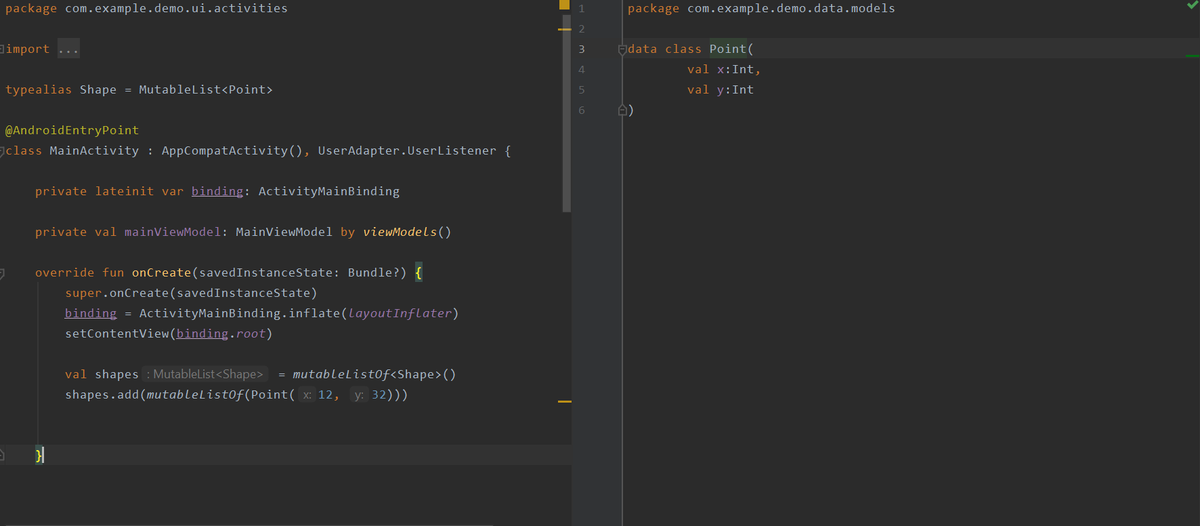Click 'shapes.add' call
The height and width of the screenshot is (526, 1200).
tap(102, 395)
